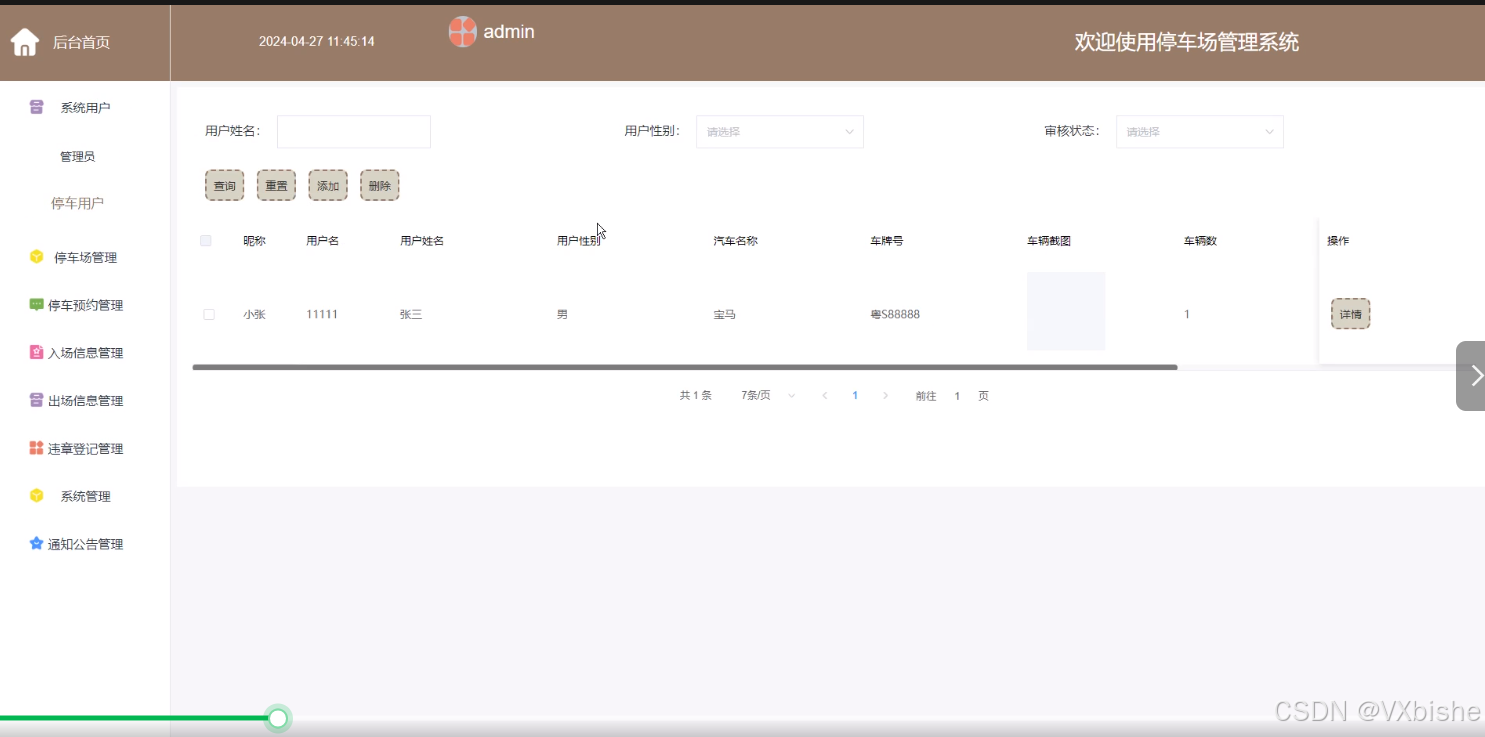Open the 7条/页 page size dropdown

pyautogui.click(x=764, y=395)
